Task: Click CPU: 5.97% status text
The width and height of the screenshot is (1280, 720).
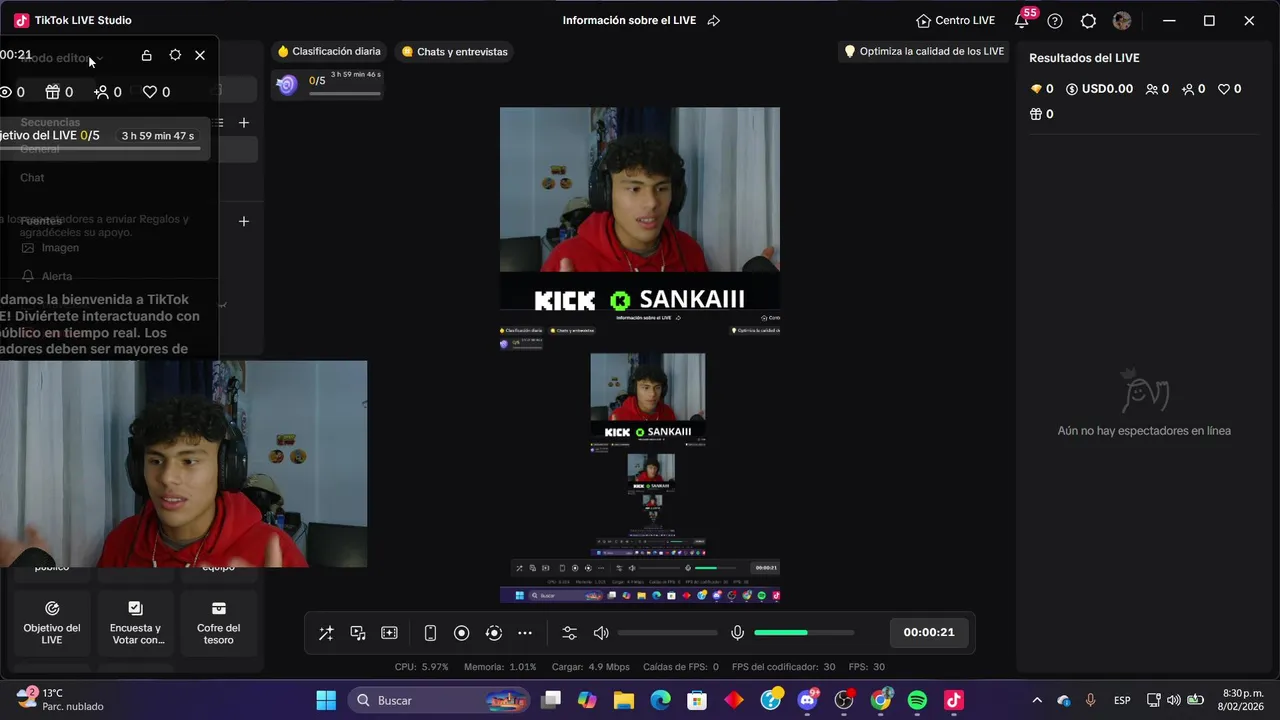Action: point(422,667)
